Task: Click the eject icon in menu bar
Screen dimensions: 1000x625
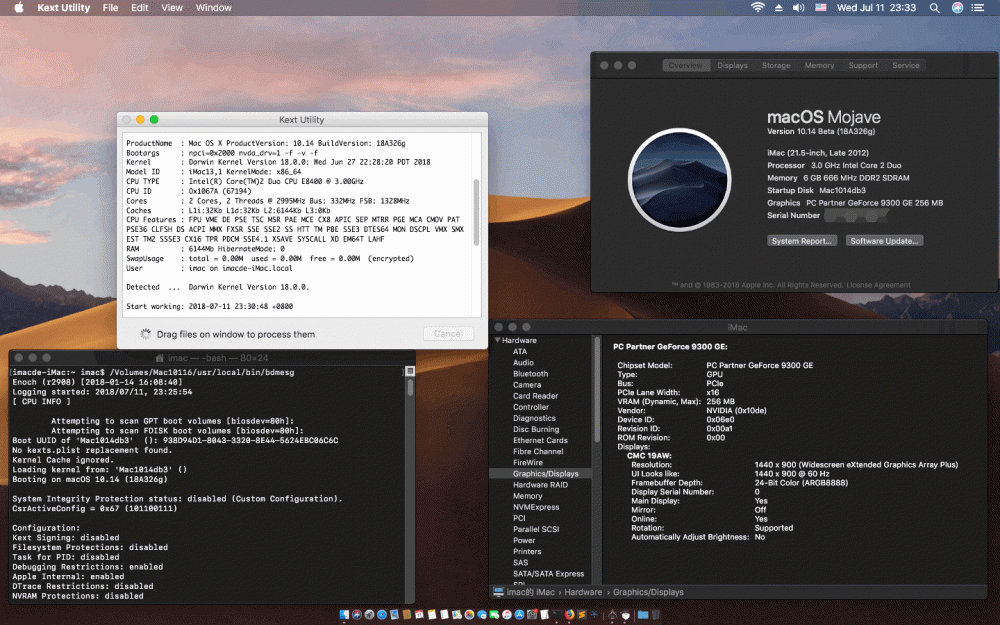Action: pos(779,8)
